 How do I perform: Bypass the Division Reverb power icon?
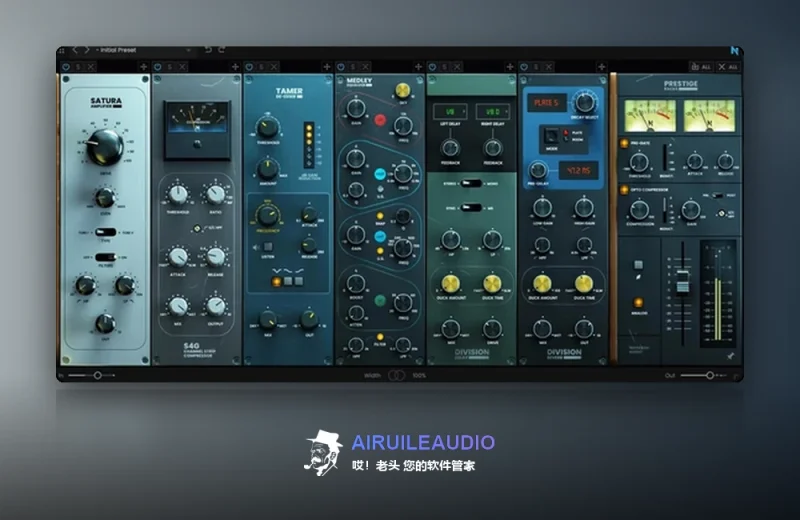pos(524,67)
